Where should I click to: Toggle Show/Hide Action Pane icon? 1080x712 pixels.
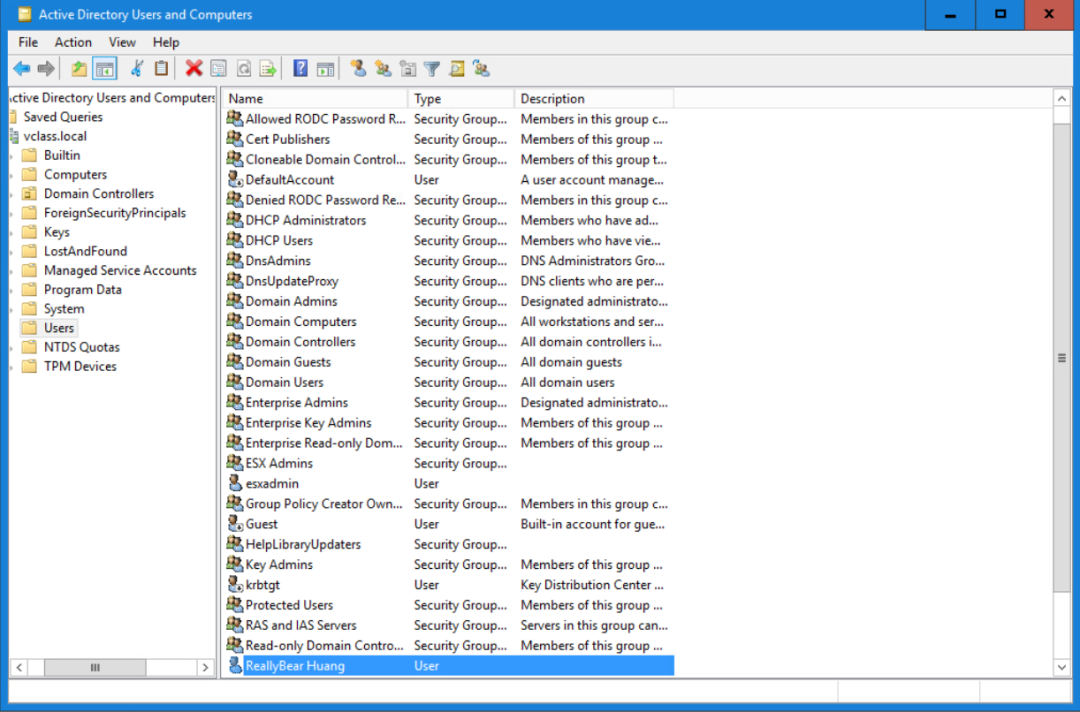tap(325, 68)
